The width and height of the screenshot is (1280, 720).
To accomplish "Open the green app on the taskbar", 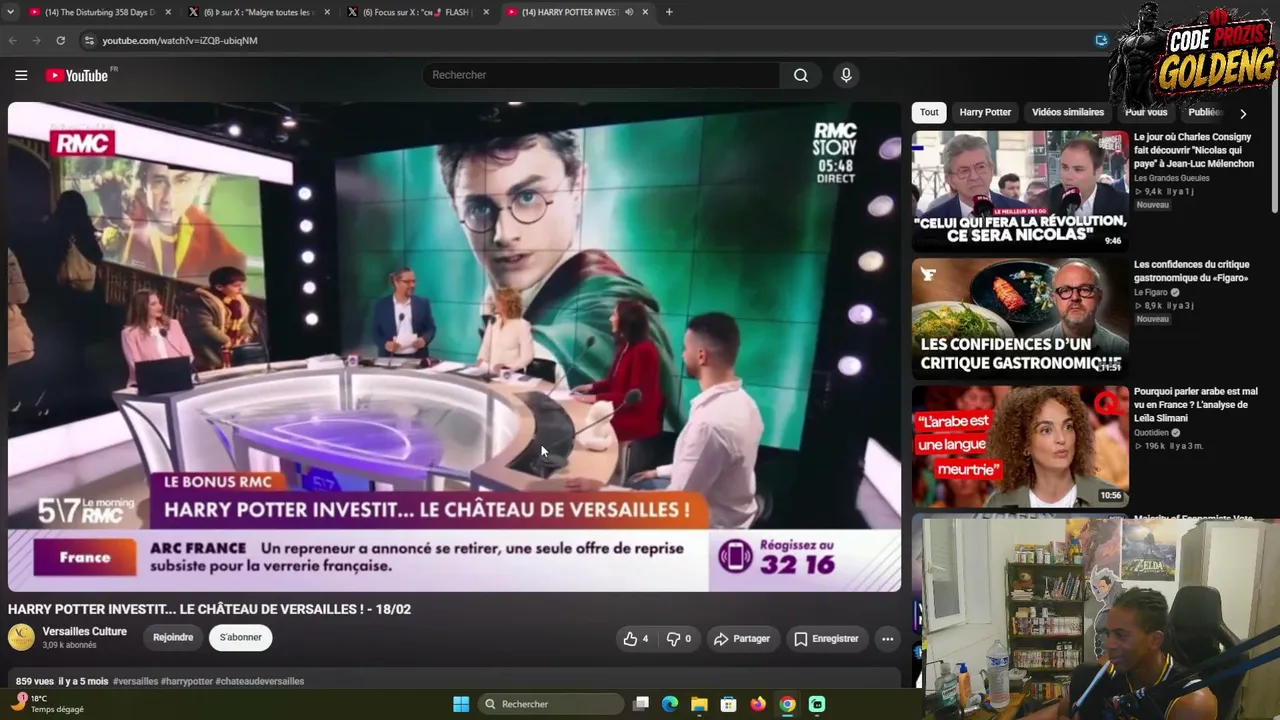I will (817, 704).
